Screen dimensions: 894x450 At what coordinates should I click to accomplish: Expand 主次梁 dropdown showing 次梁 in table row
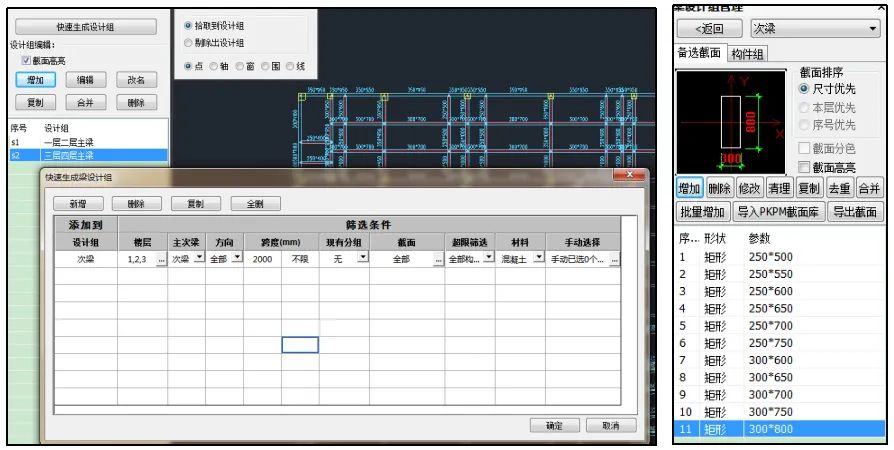(199, 258)
